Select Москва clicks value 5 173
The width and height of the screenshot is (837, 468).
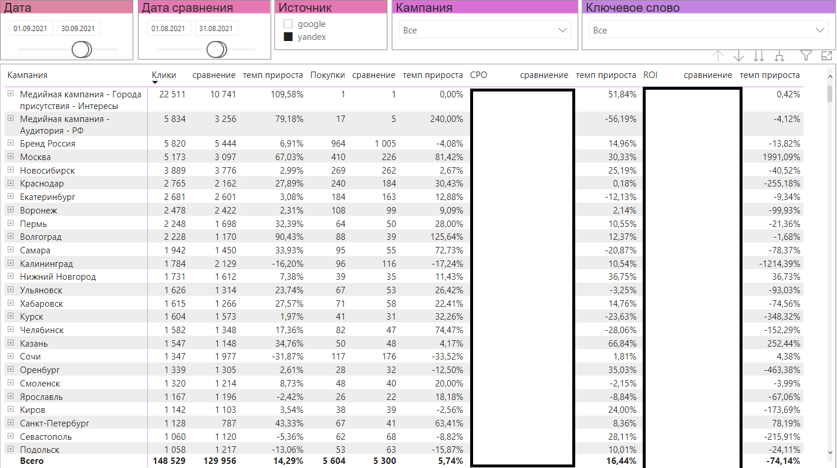(175, 157)
